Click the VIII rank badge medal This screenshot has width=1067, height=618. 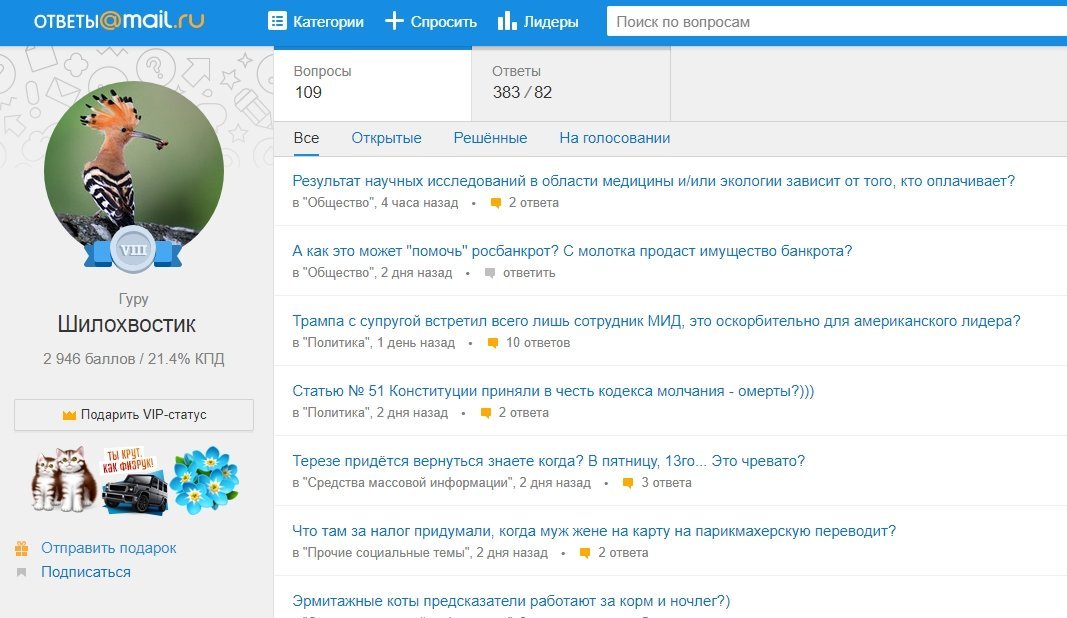pos(132,250)
